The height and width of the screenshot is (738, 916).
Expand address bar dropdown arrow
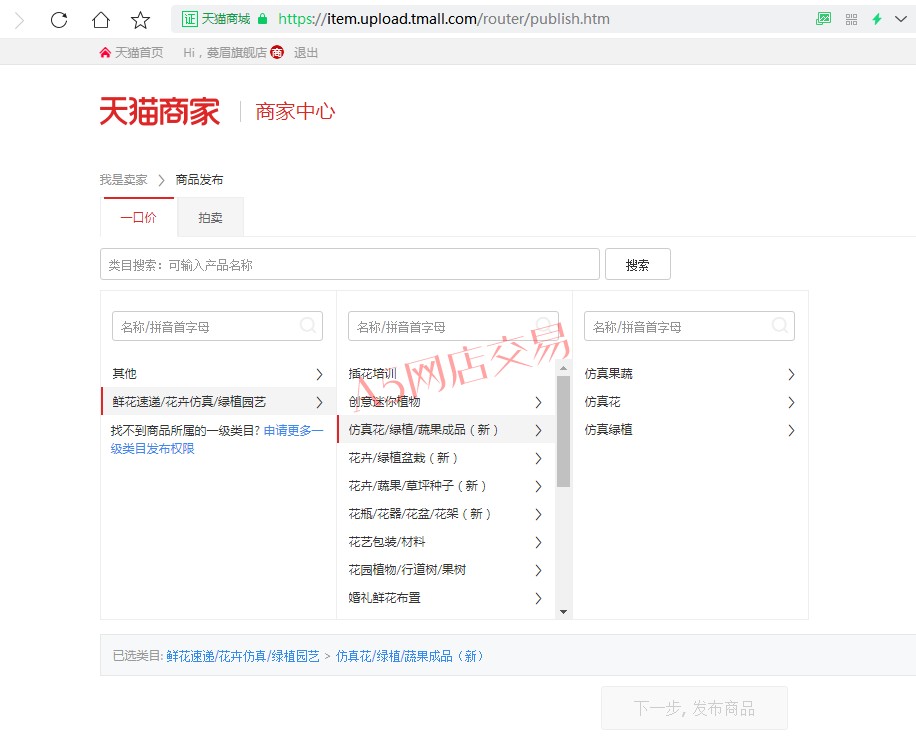tap(901, 19)
